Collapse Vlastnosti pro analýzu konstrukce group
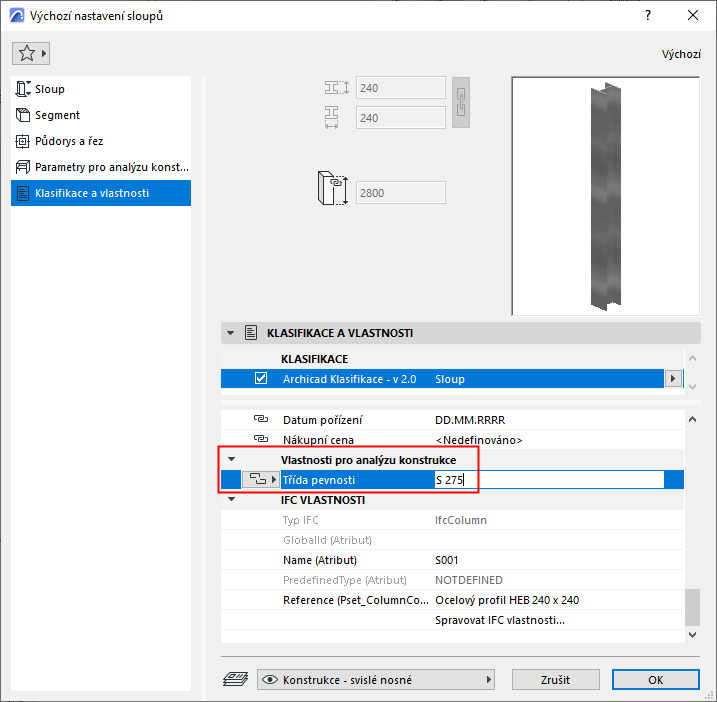 point(232,459)
